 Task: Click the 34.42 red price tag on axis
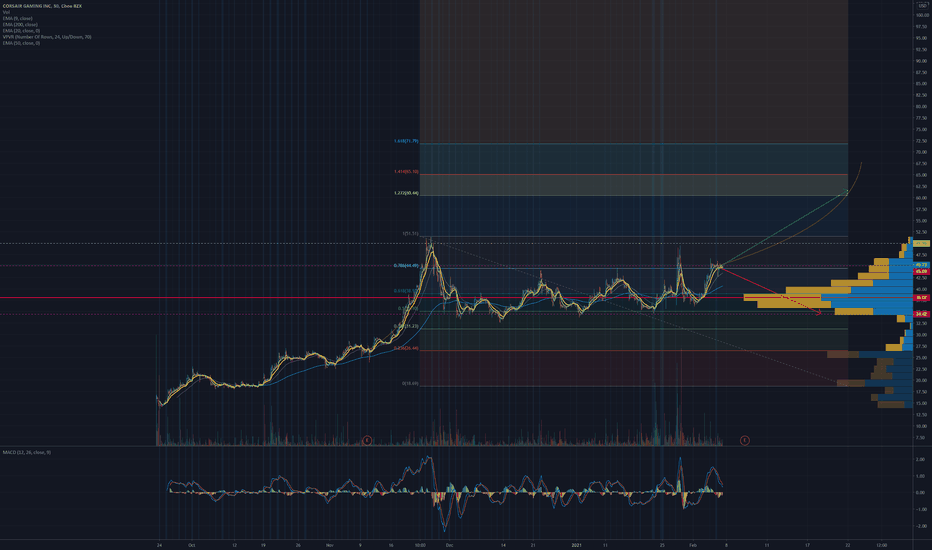click(x=921, y=314)
